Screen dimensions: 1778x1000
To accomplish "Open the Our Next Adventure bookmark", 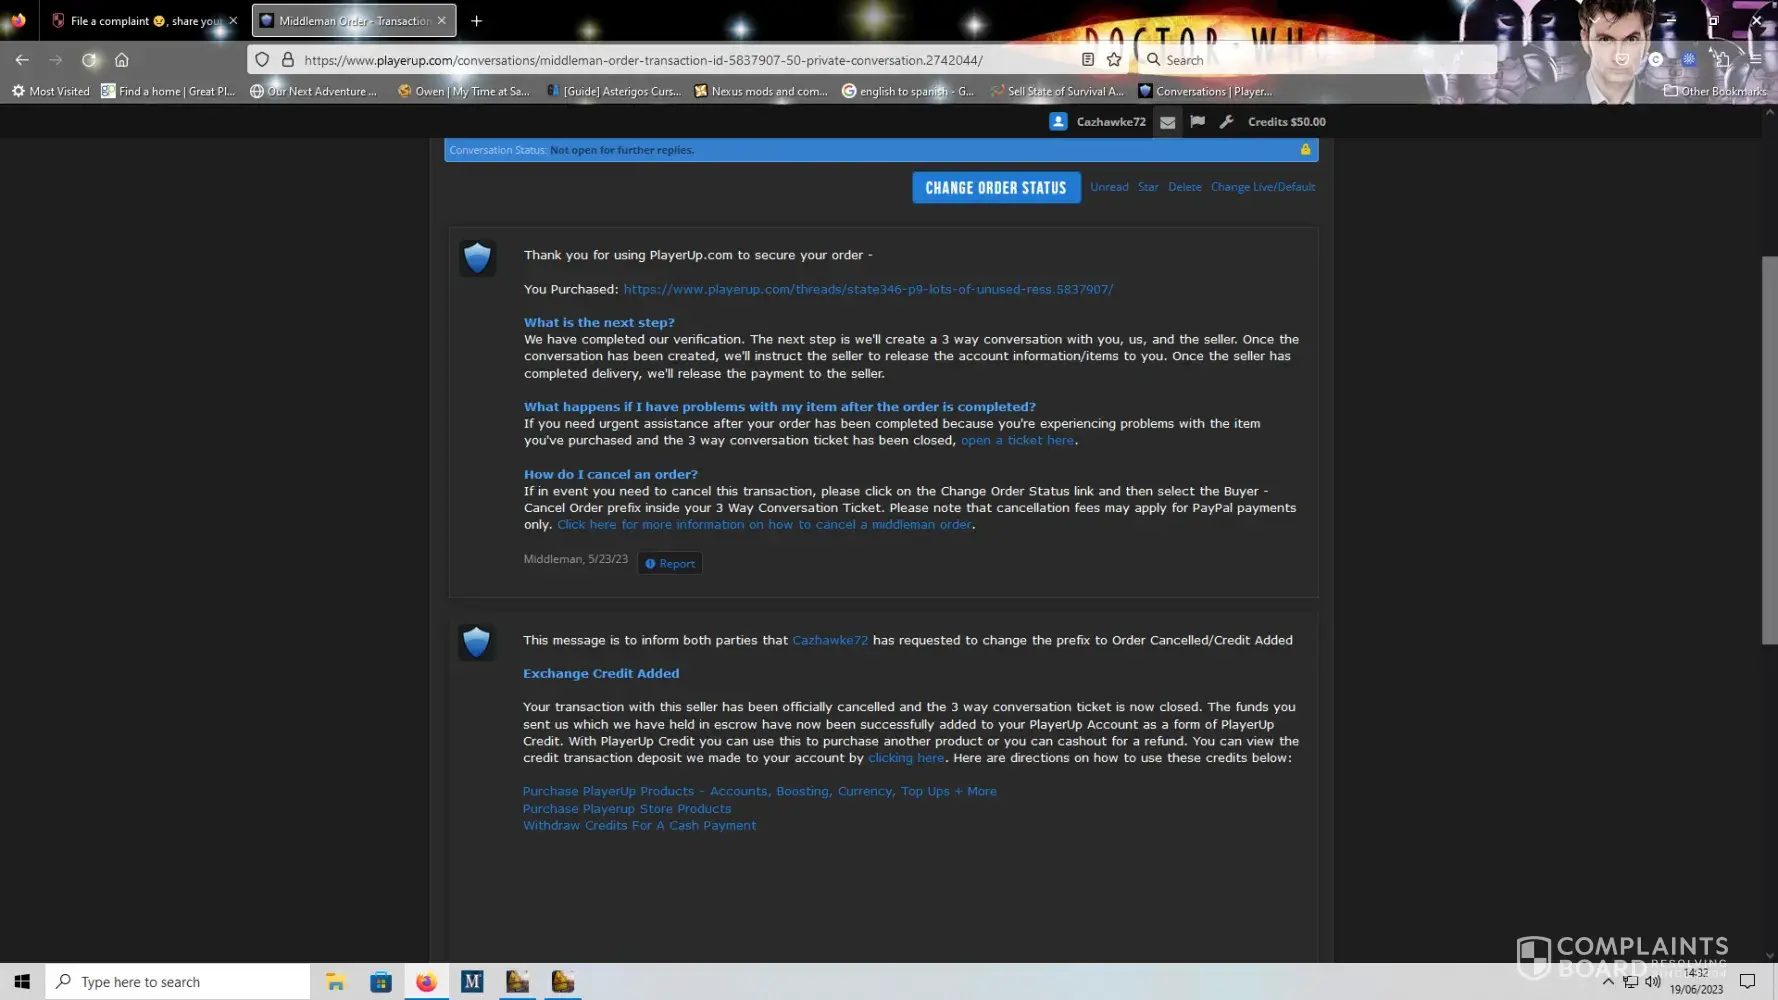I will coord(313,91).
